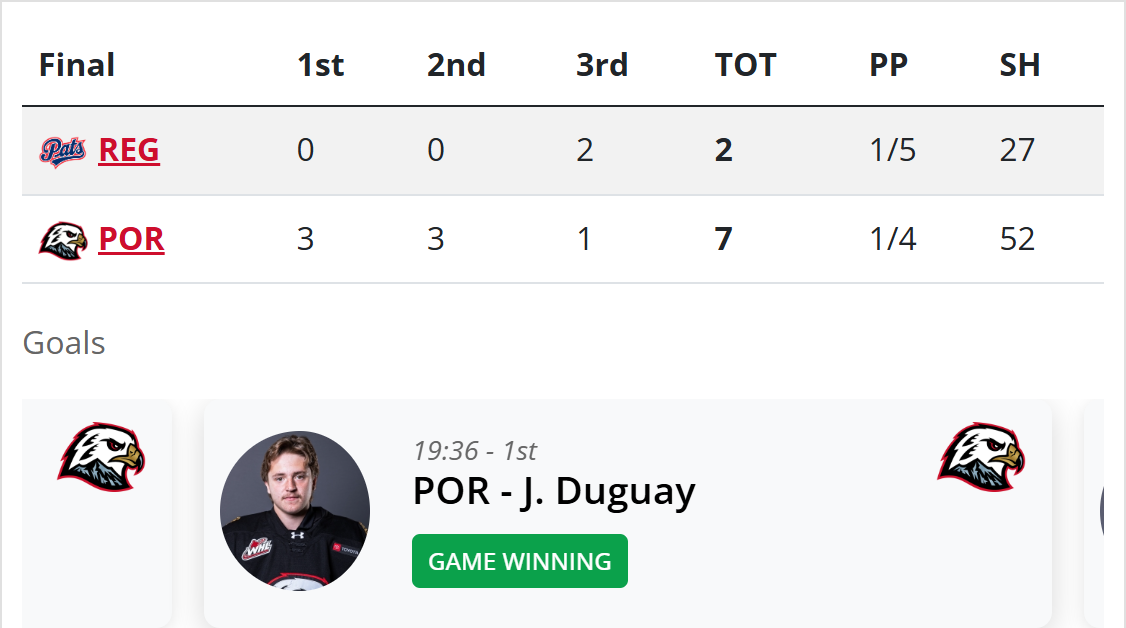The width and height of the screenshot is (1126, 628).
Task: Click the Regina Pats logo icon
Action: [63, 151]
